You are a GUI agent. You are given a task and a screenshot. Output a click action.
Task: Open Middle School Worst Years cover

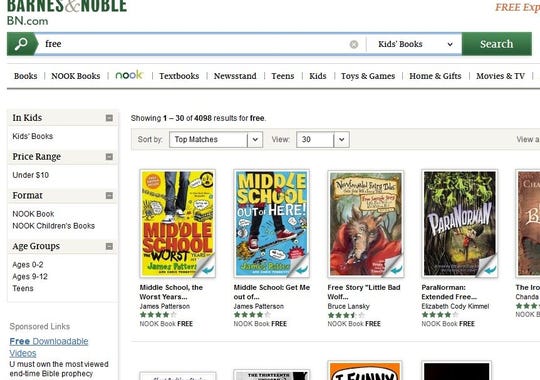[x=178, y=224]
